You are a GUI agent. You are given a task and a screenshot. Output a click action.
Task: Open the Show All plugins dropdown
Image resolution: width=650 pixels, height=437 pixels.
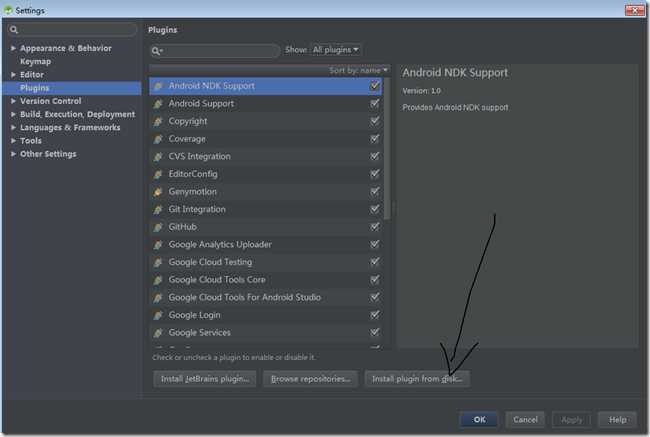[x=335, y=50]
